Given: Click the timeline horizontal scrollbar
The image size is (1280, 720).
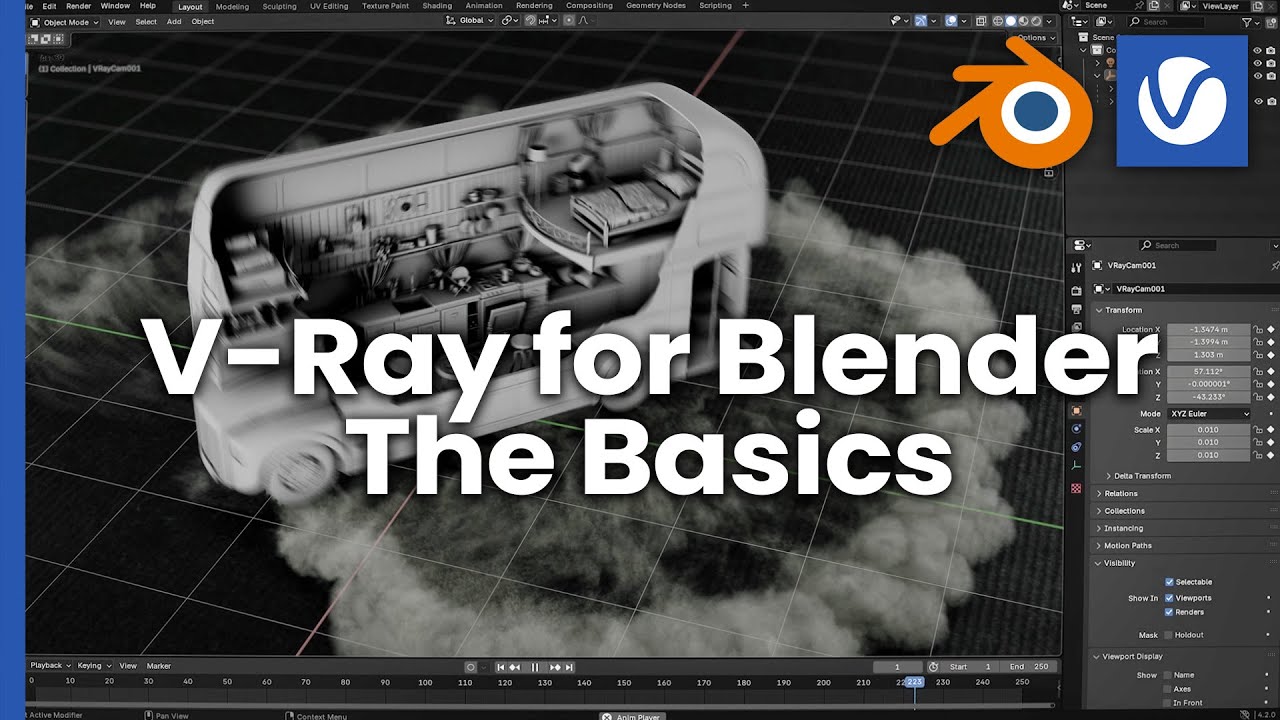Looking at the screenshot, I should click(x=540, y=704).
